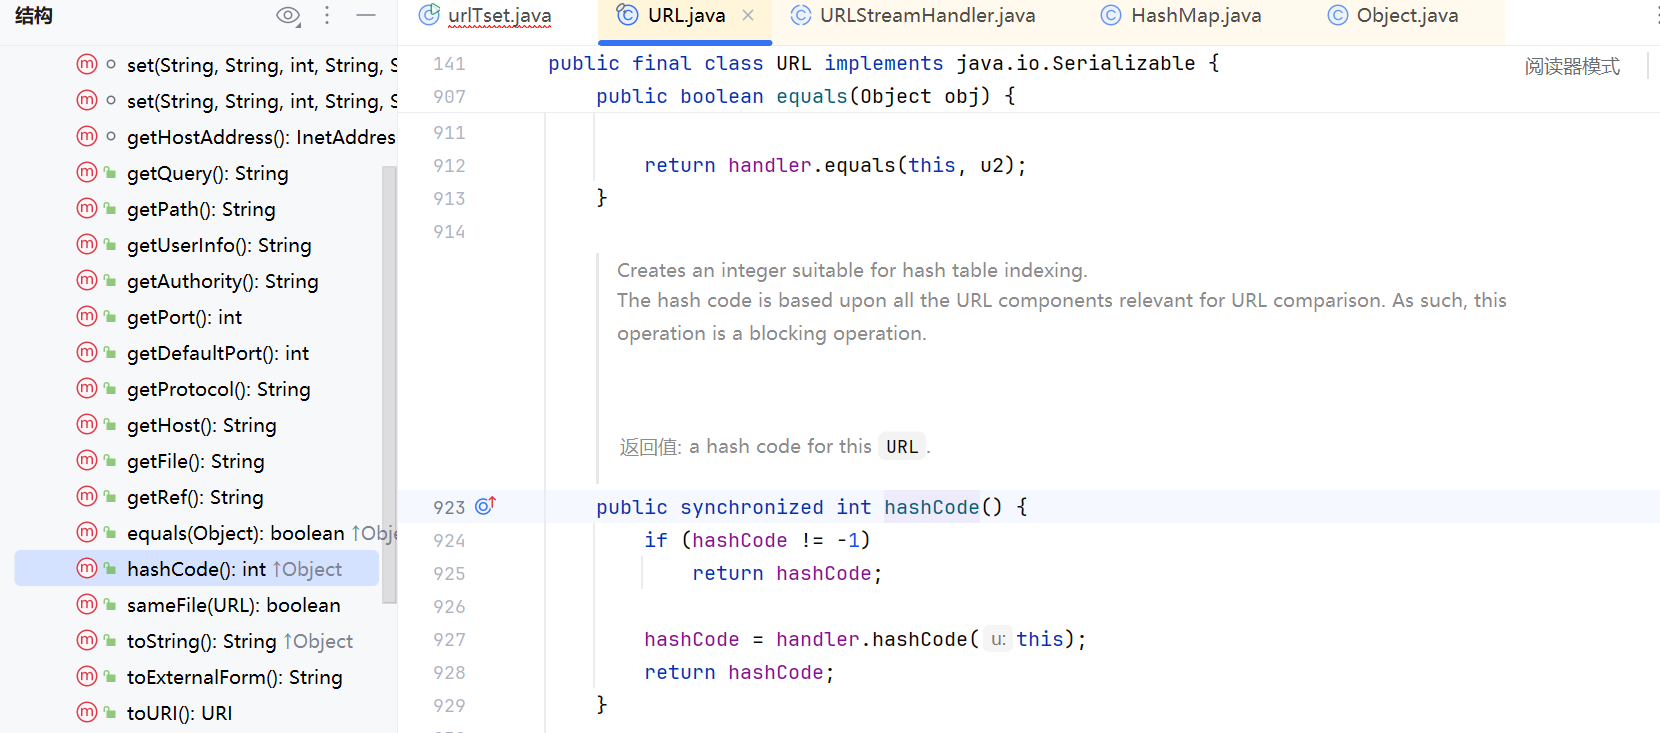Click line number 927 in gutter
Image resolution: width=1660 pixels, height=733 pixels.
[x=449, y=640]
